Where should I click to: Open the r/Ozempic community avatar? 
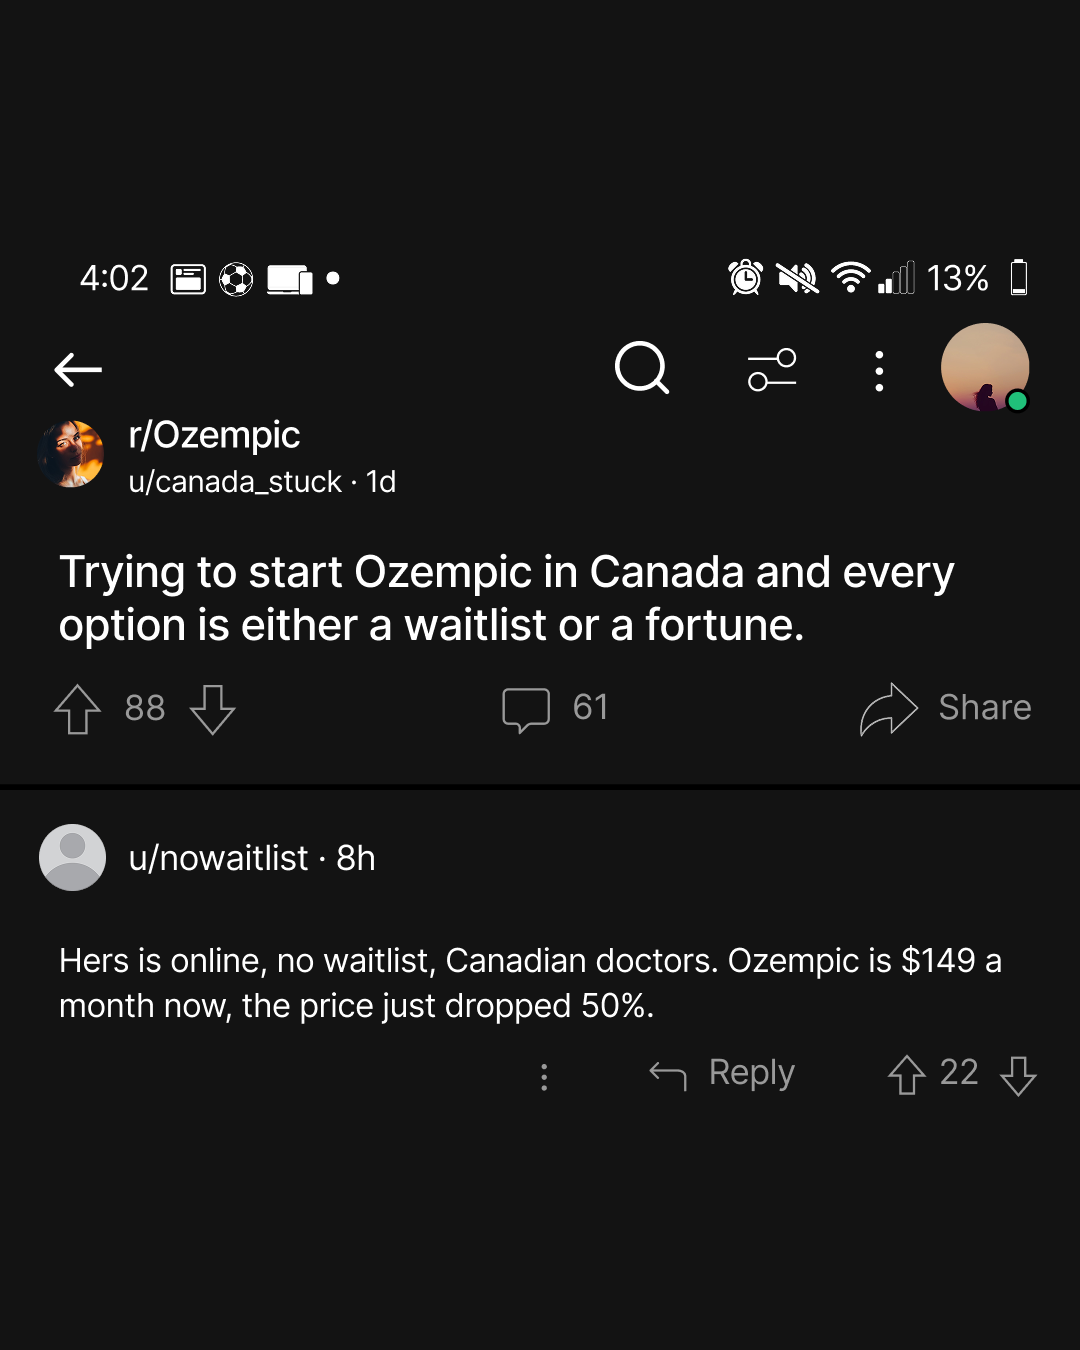[71, 454]
